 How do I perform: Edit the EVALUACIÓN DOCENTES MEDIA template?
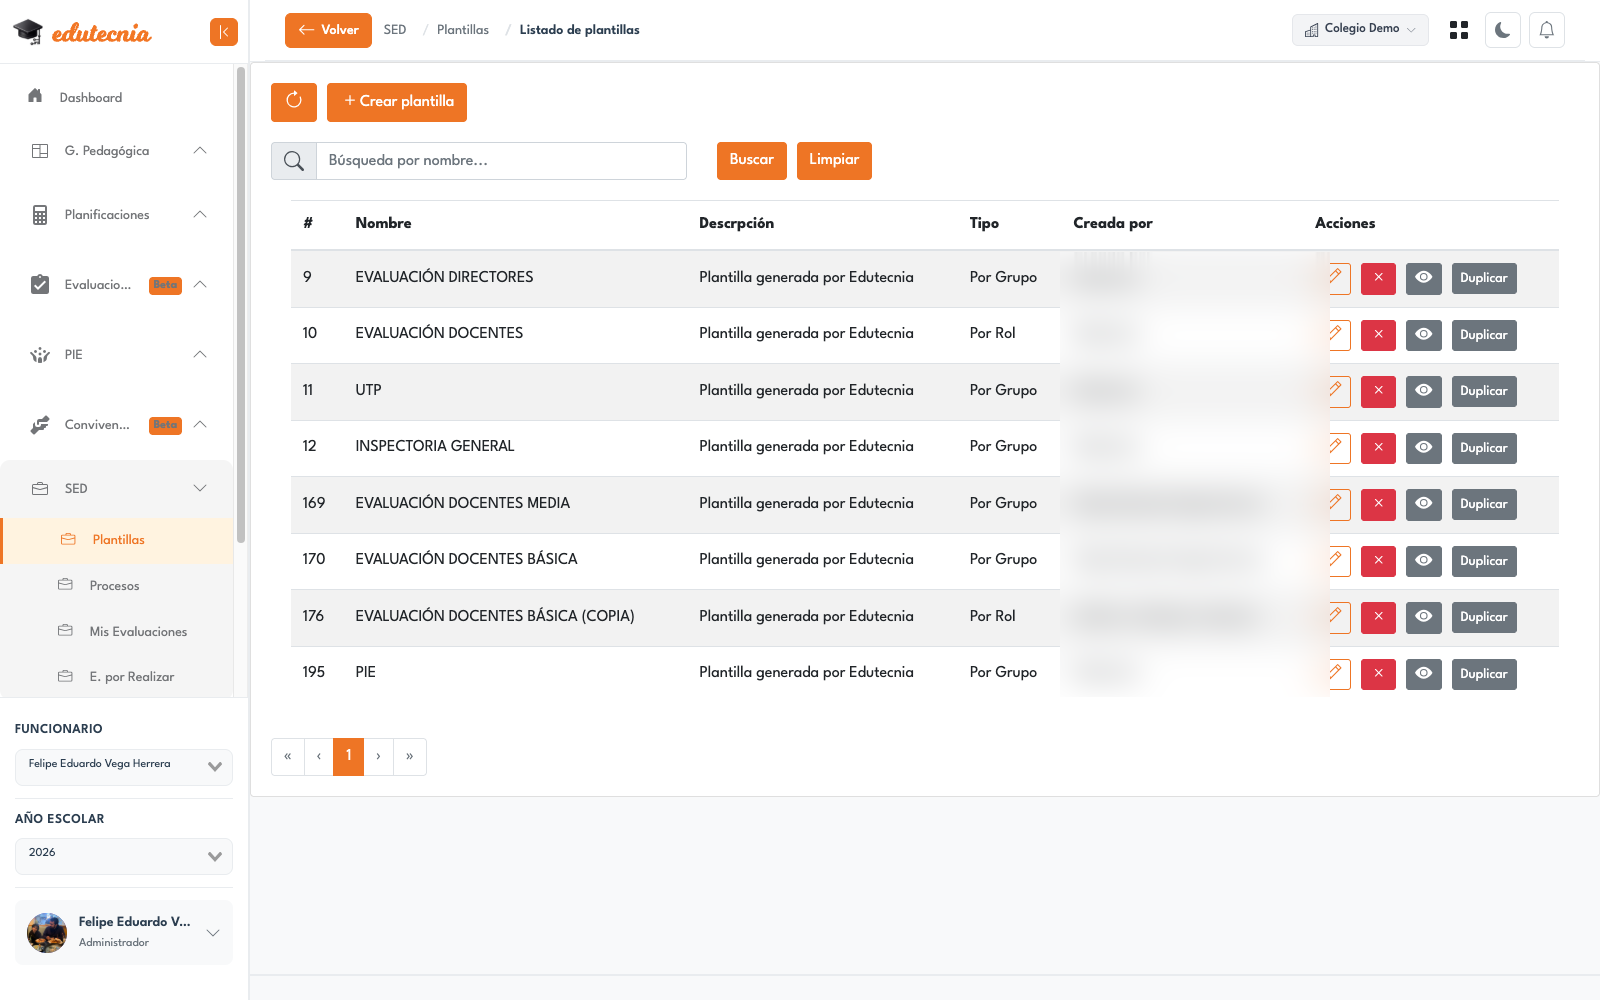(1338, 504)
